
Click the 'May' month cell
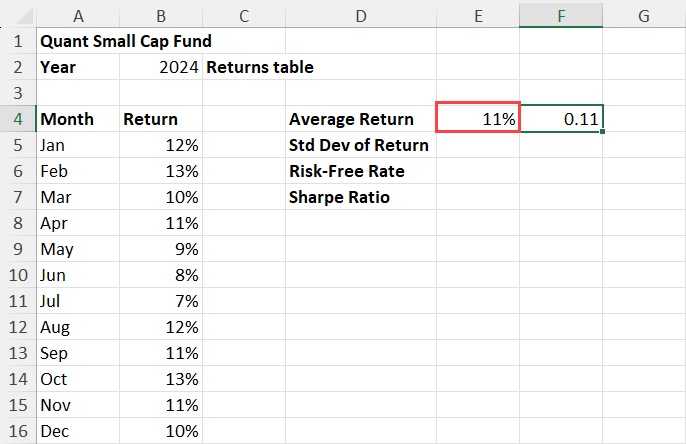[x=78, y=249]
